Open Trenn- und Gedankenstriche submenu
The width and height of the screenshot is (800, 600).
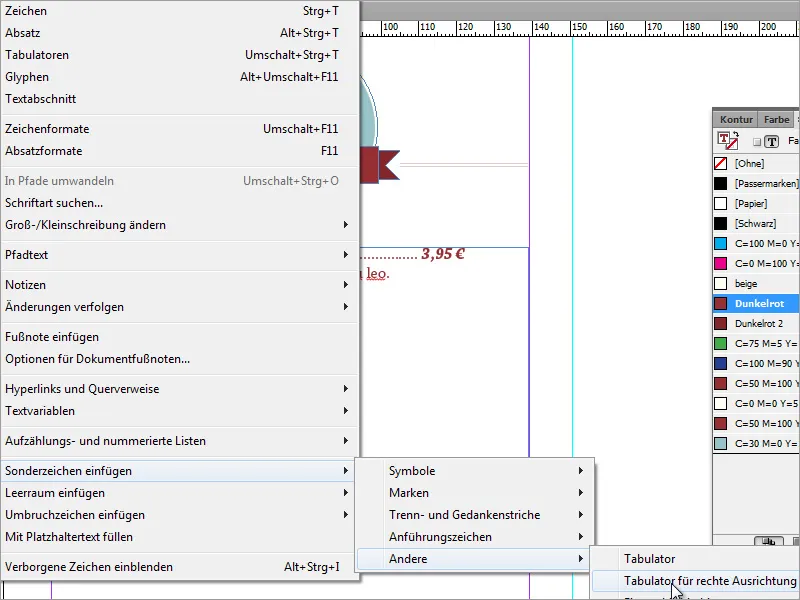[474, 515]
